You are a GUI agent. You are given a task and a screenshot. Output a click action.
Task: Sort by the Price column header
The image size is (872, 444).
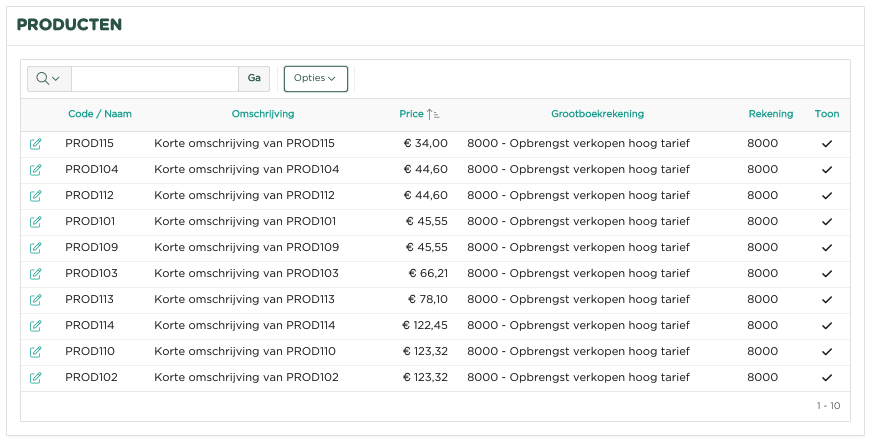[412, 114]
